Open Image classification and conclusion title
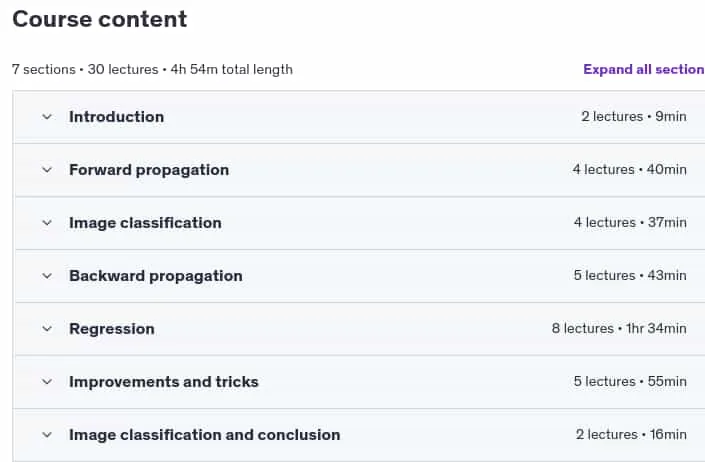The width and height of the screenshot is (705, 462). (205, 435)
